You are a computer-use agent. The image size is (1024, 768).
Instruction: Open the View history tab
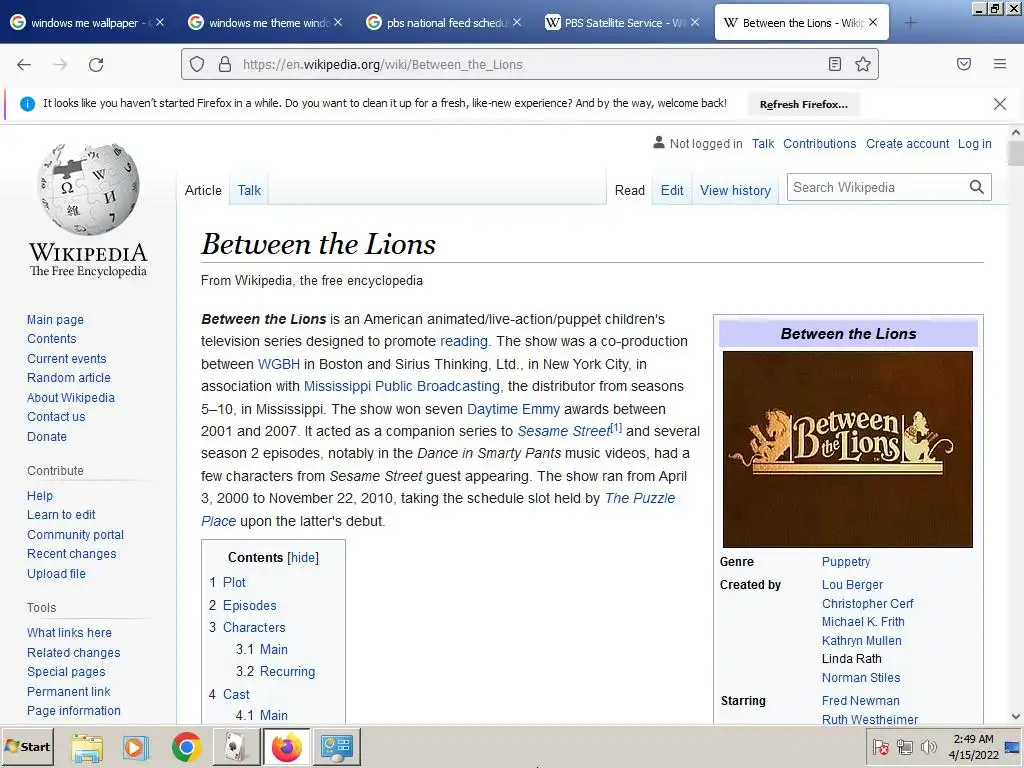point(735,190)
